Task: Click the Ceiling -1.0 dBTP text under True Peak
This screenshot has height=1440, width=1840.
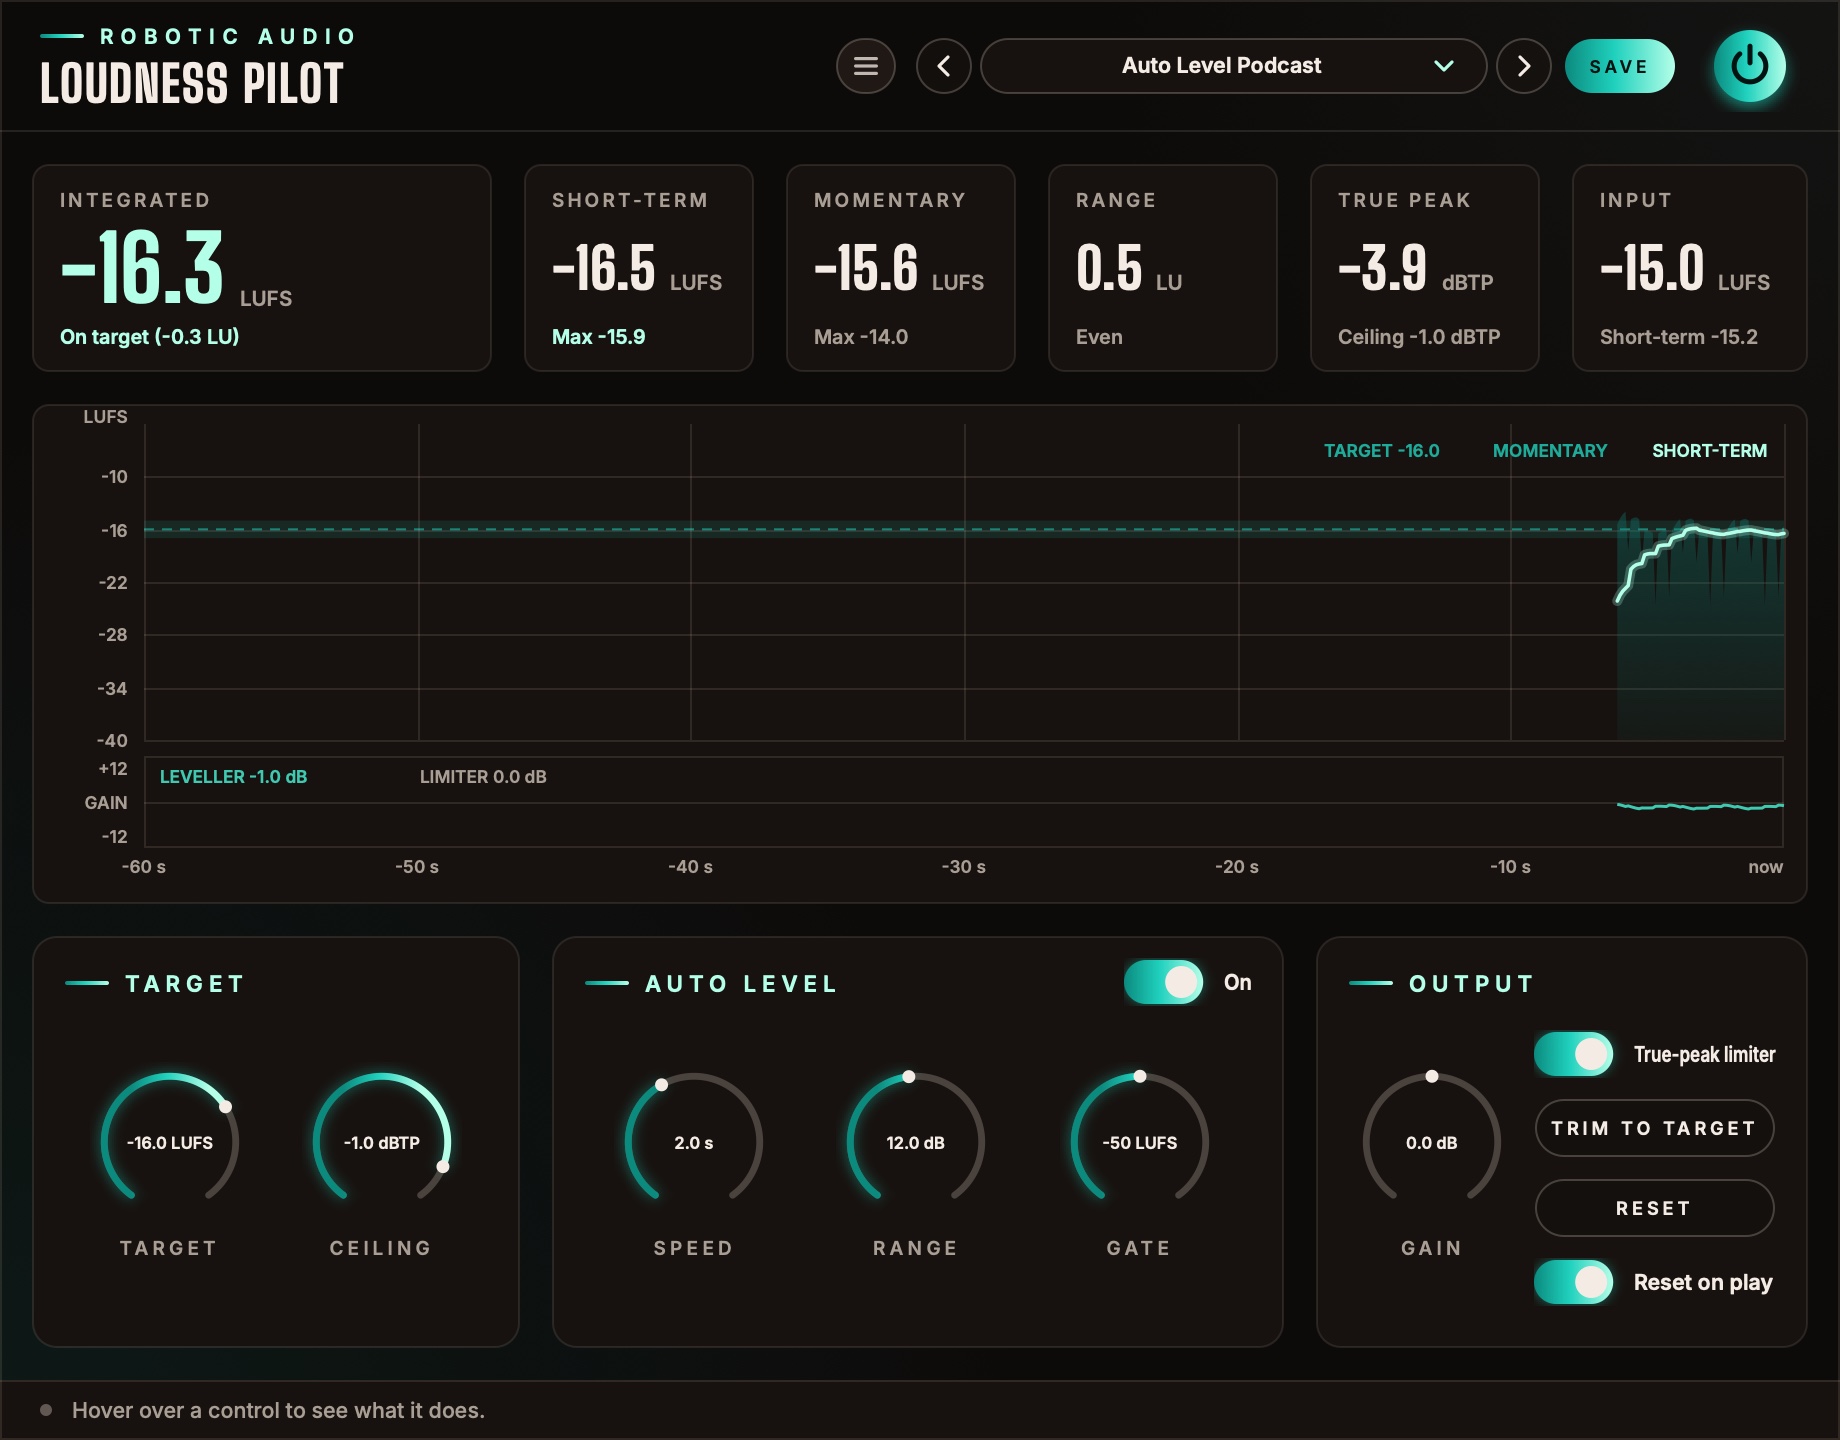Action: 1419,337
